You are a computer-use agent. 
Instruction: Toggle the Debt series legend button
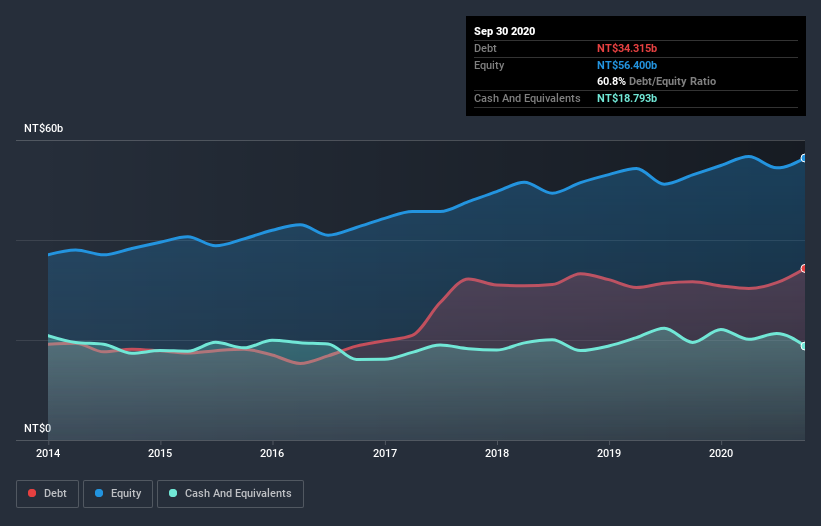coord(48,494)
